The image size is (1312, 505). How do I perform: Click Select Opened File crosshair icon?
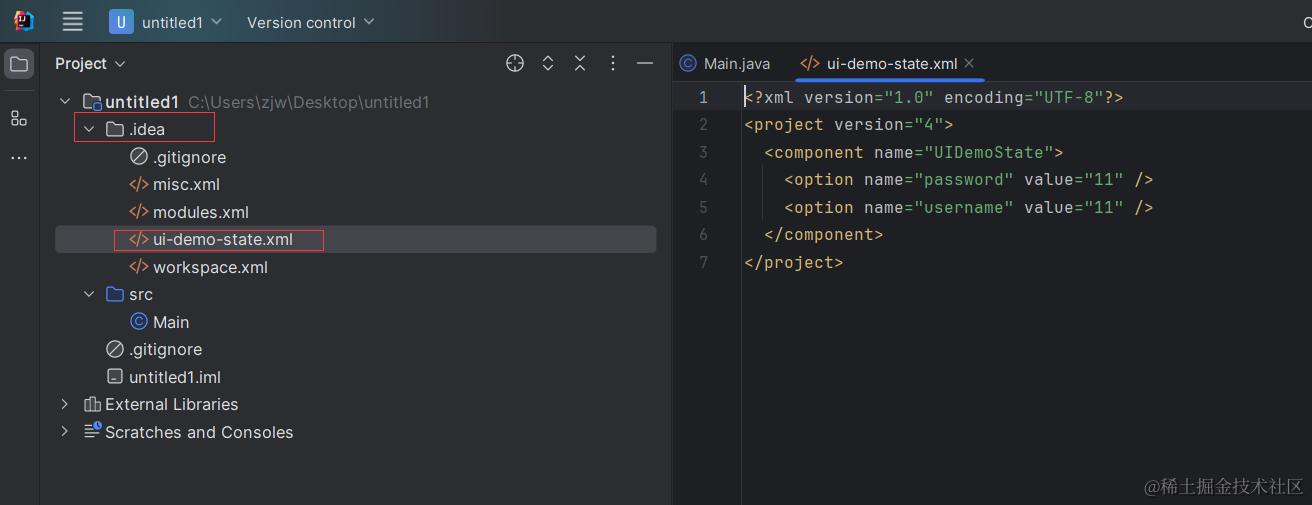pyautogui.click(x=515, y=63)
